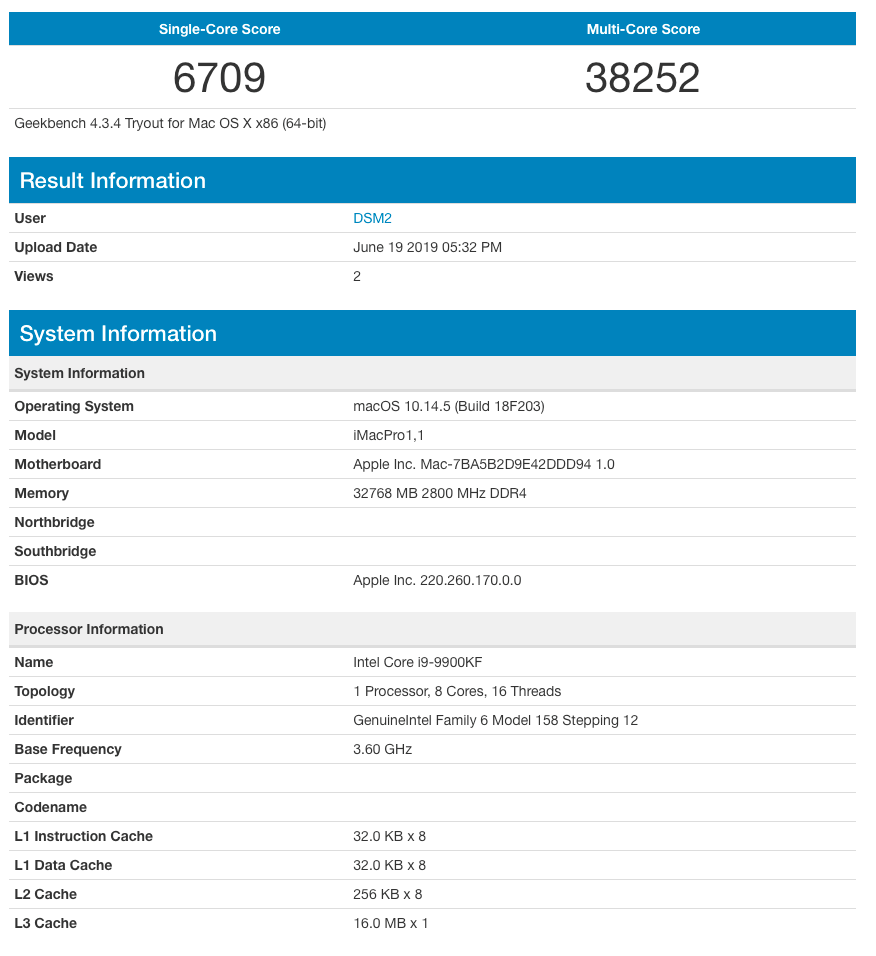Click the Geekbench 4.3.4 Tryout version text
876x956 pixels.
170,124
